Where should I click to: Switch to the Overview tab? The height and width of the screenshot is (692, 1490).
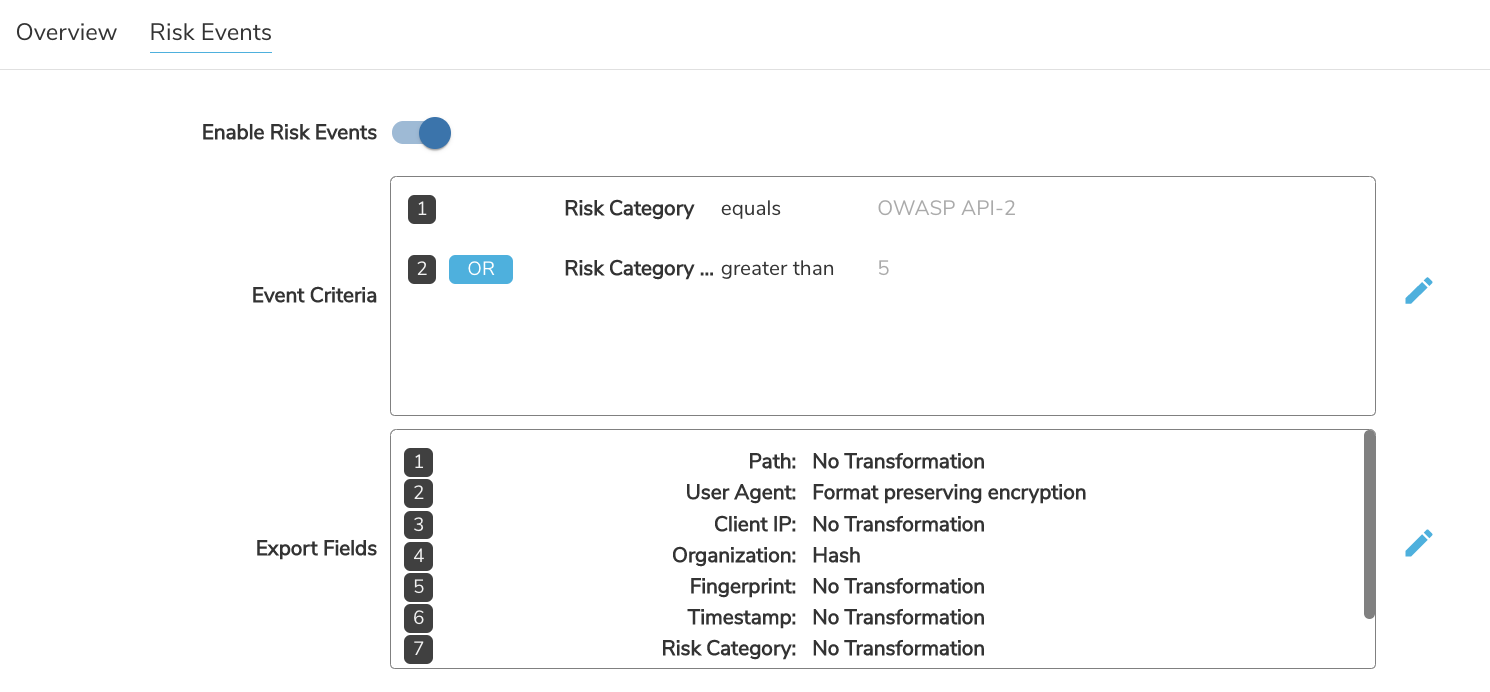66,32
